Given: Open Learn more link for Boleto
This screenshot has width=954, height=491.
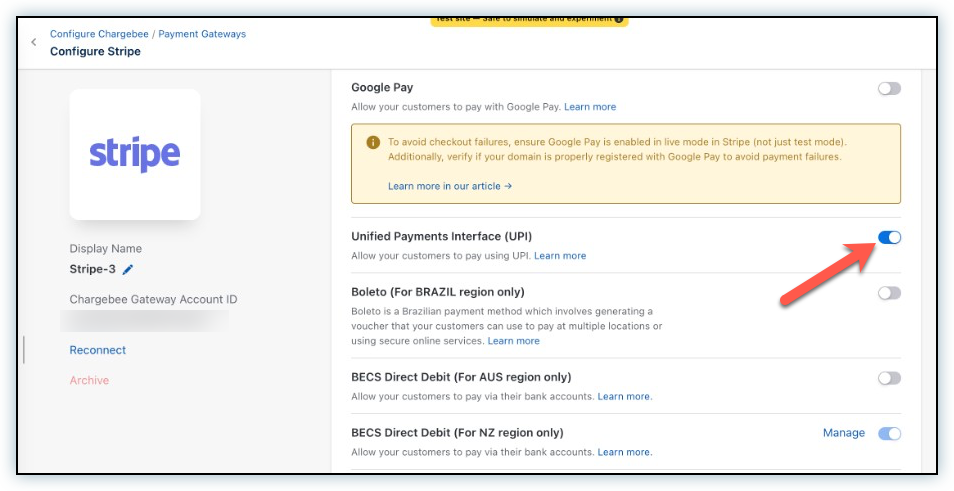Looking at the screenshot, I should [514, 341].
